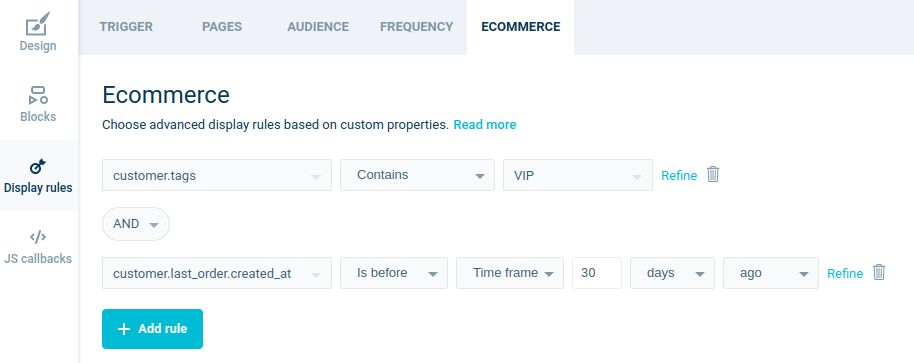Open the days unit dropdown
The width and height of the screenshot is (914, 363).
(x=672, y=273)
